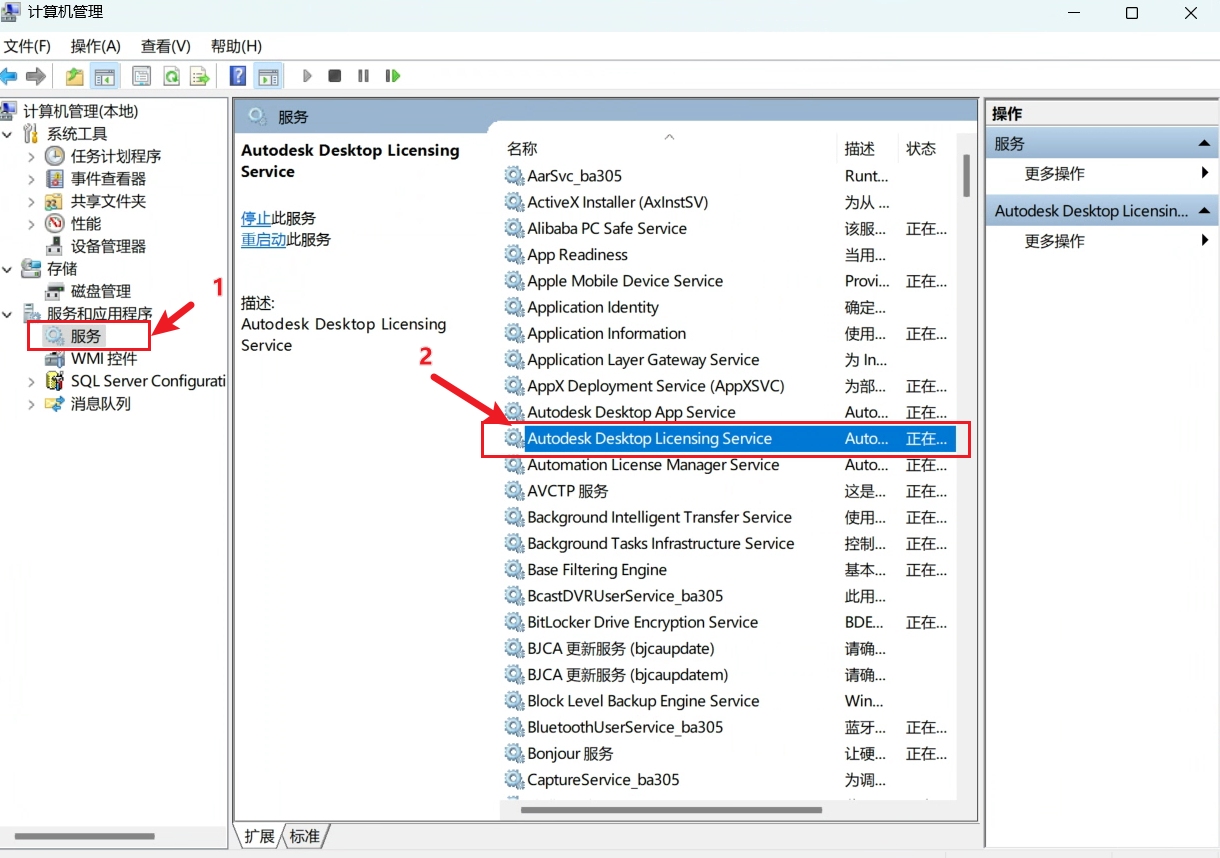
Task: Collapse the Autodesk Desktop Licensin... actions section
Action: click(1204, 211)
